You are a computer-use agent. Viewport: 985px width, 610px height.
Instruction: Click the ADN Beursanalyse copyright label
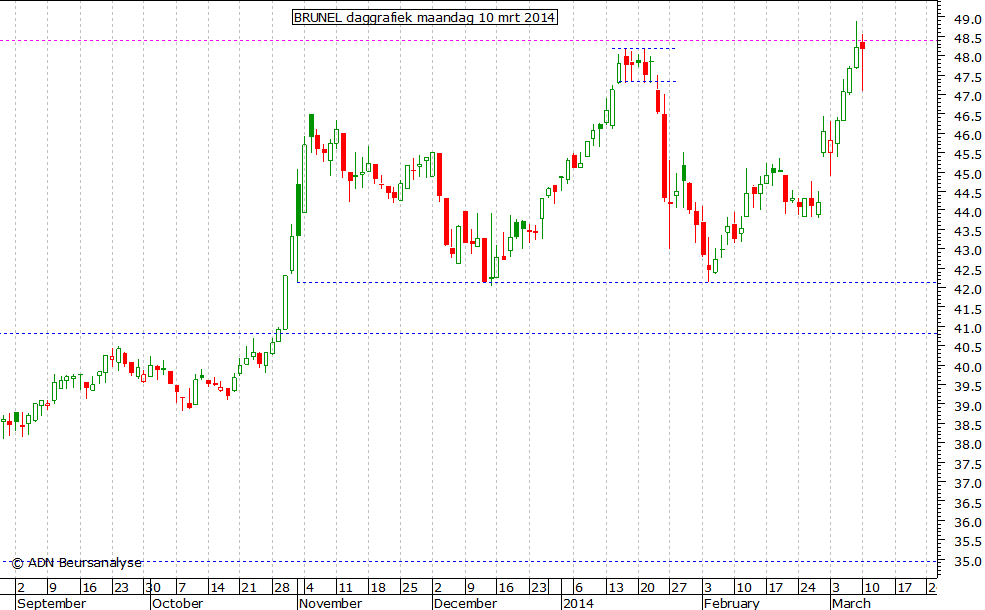[x=77, y=563]
